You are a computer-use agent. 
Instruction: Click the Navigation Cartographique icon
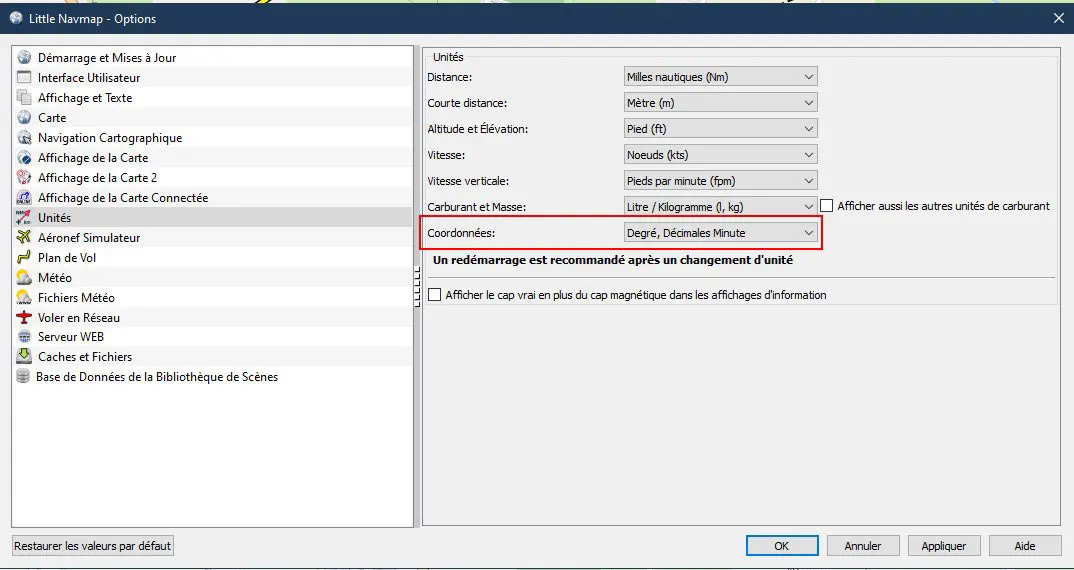click(x=25, y=138)
